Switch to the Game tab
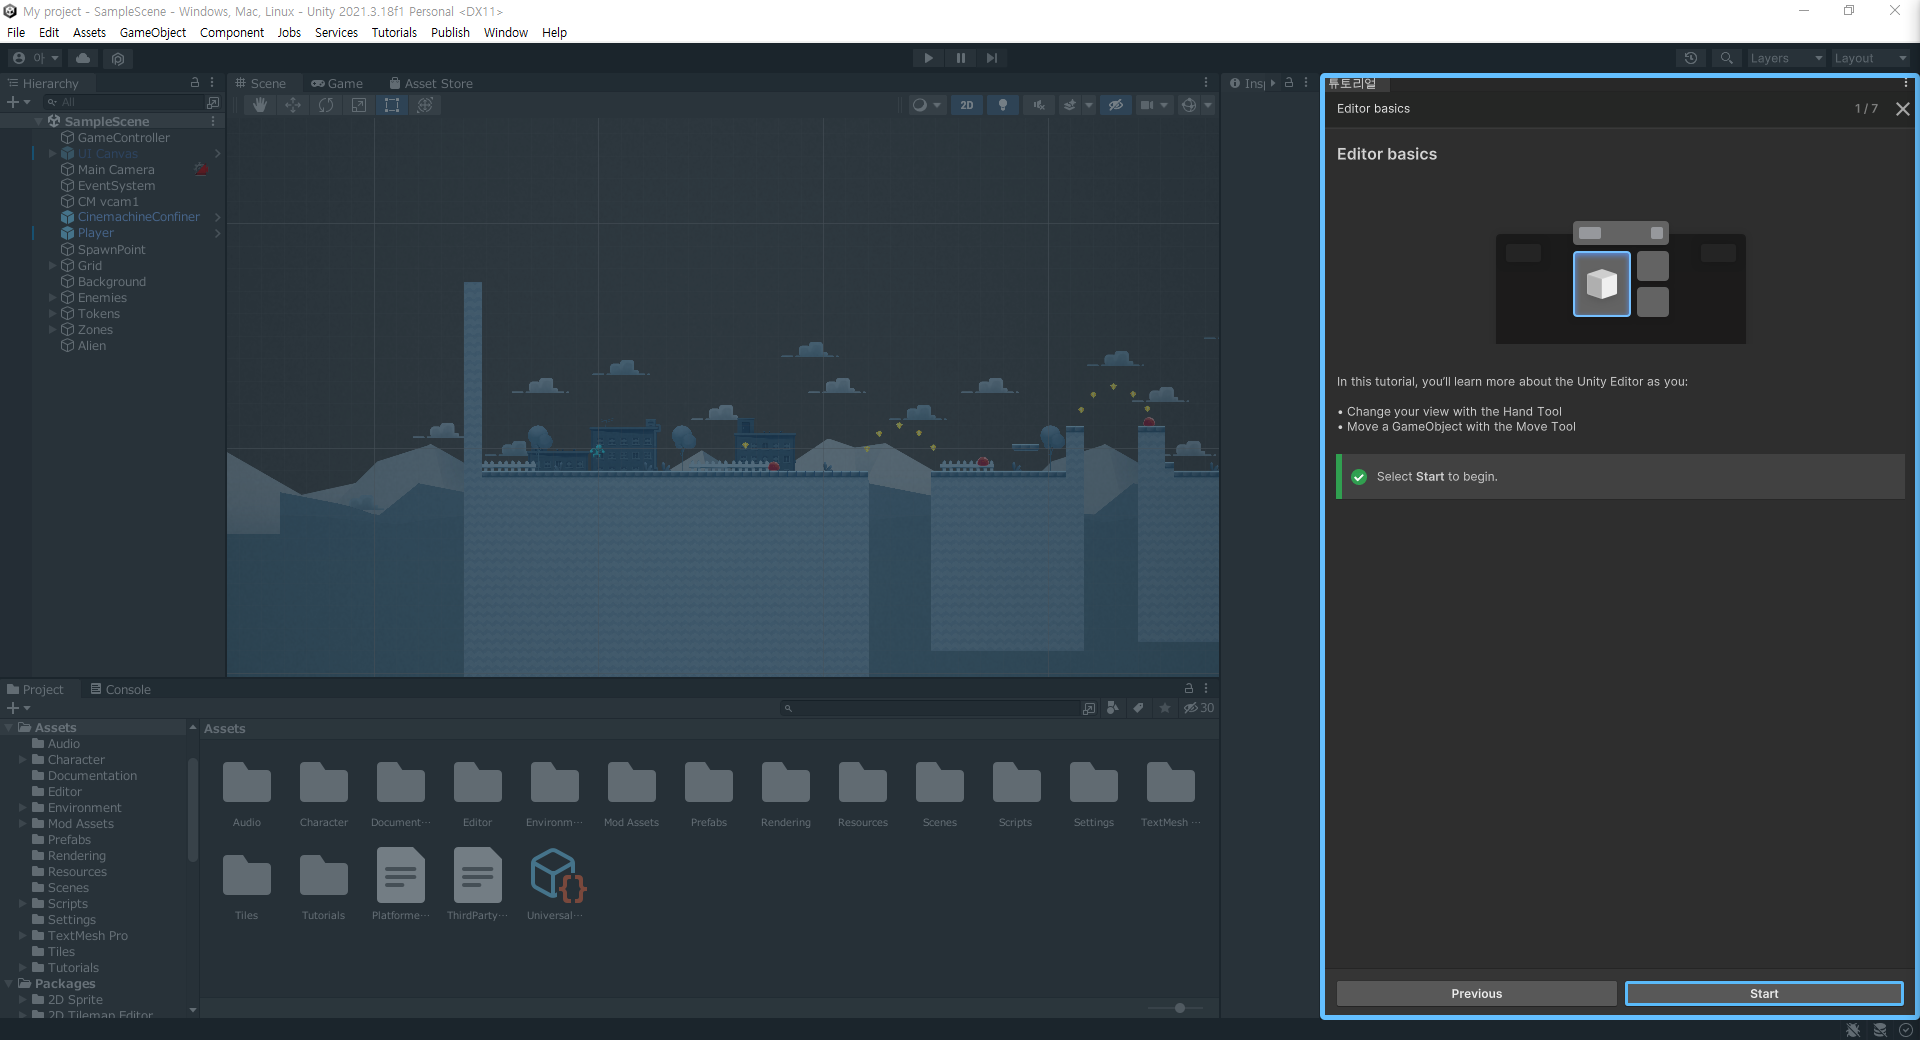The image size is (1920, 1040). point(337,83)
